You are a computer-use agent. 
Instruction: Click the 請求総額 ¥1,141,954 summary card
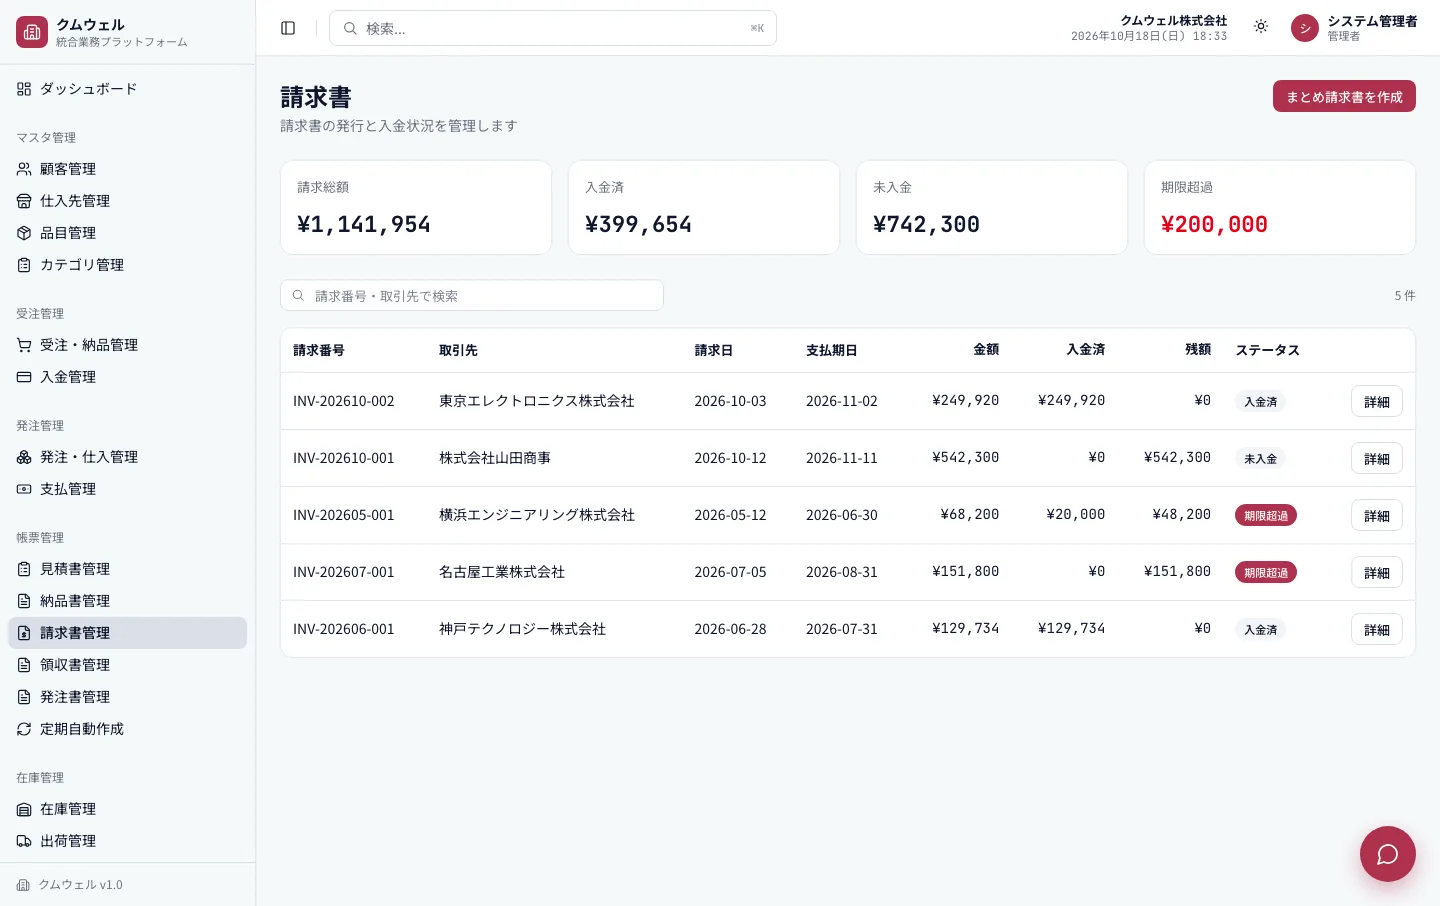pos(416,207)
